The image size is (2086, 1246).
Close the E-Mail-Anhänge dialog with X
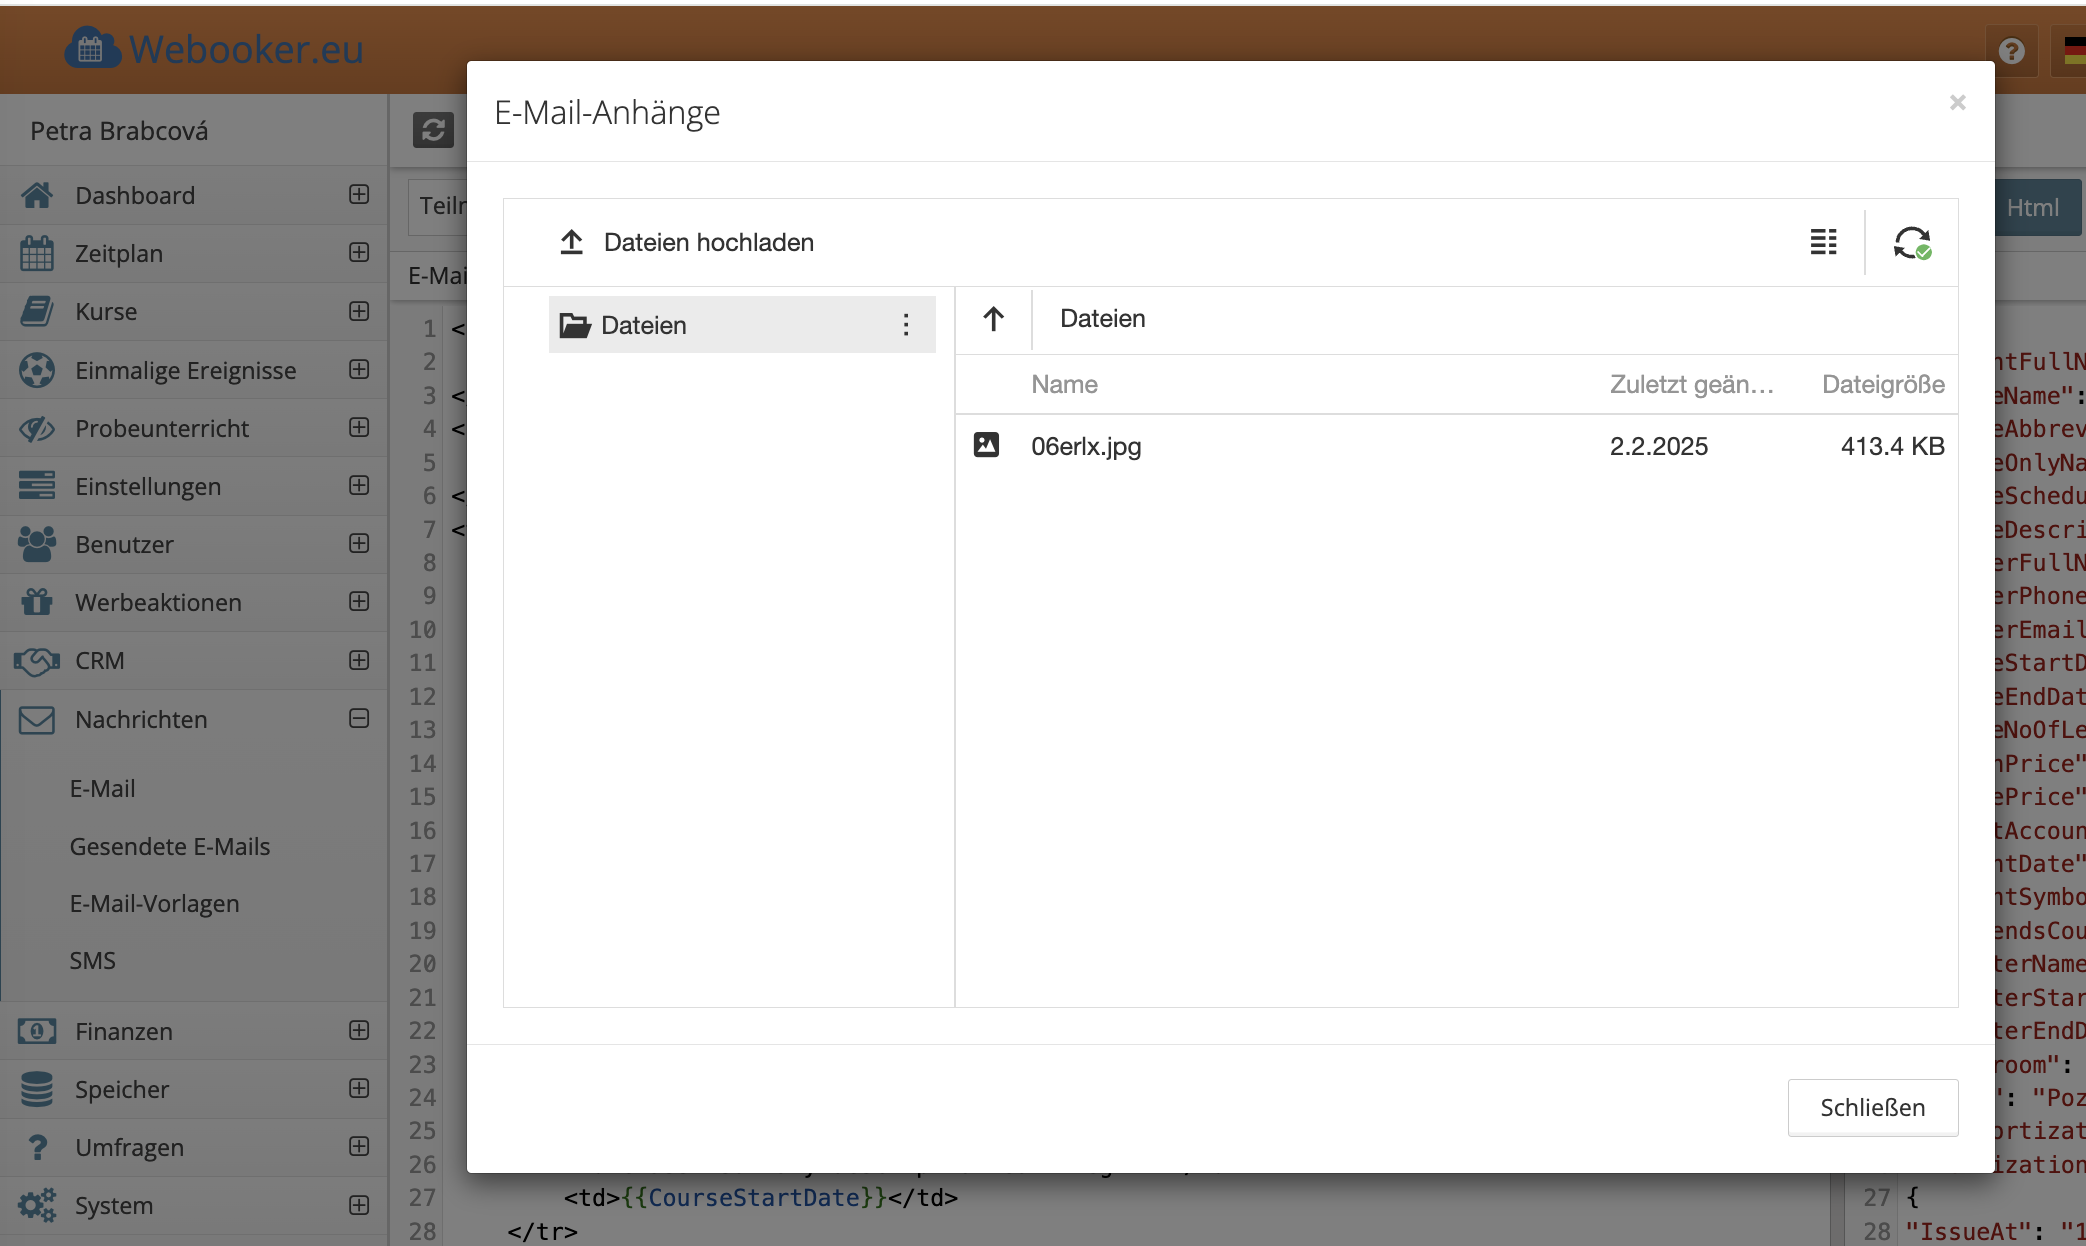1957,103
